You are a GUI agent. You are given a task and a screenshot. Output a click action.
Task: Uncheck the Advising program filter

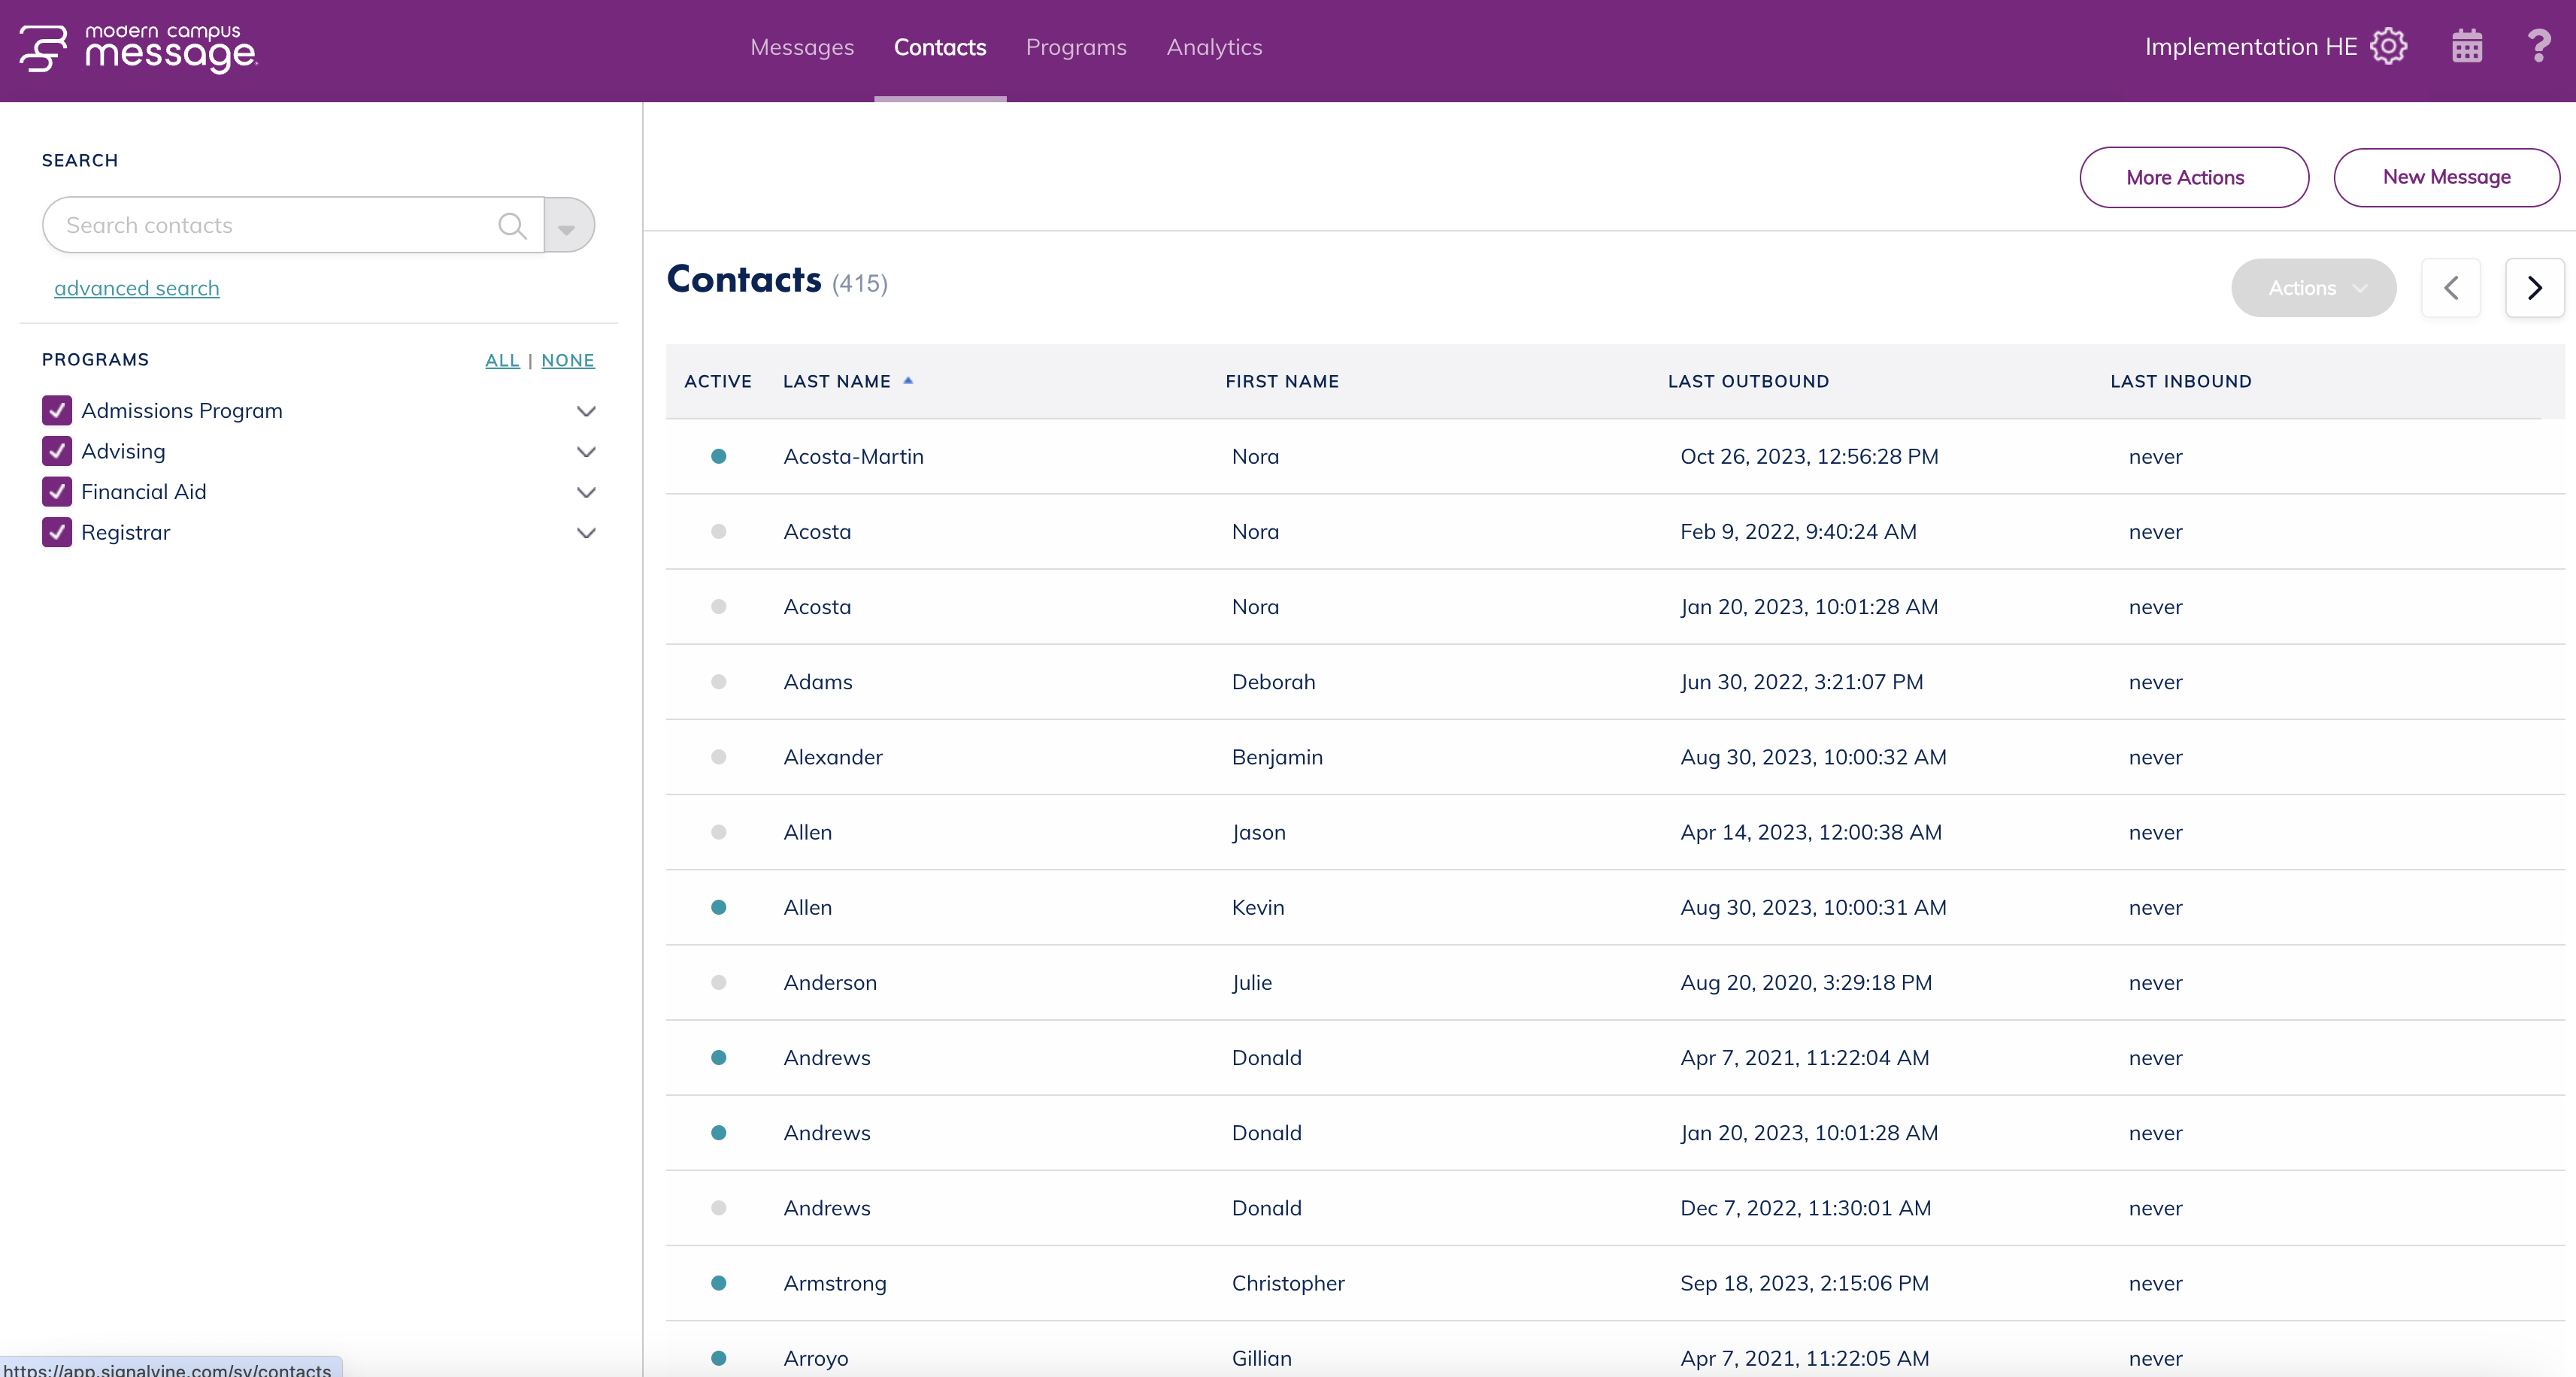[x=56, y=451]
